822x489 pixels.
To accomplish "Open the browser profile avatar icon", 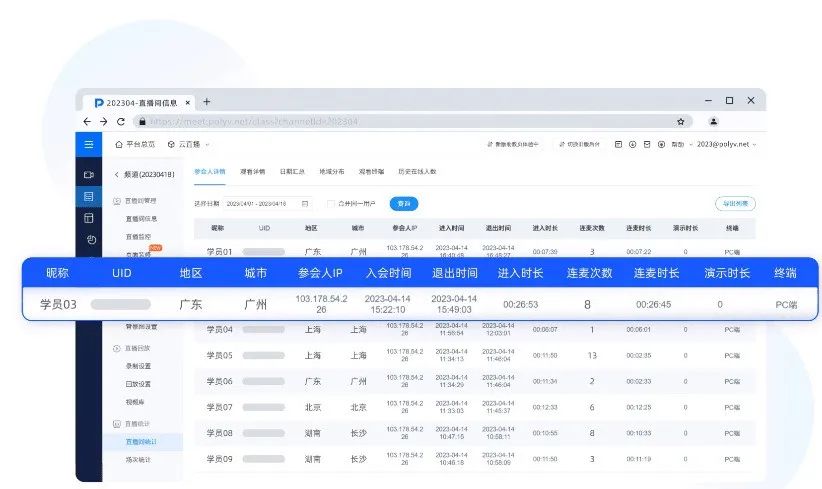I will (714, 121).
